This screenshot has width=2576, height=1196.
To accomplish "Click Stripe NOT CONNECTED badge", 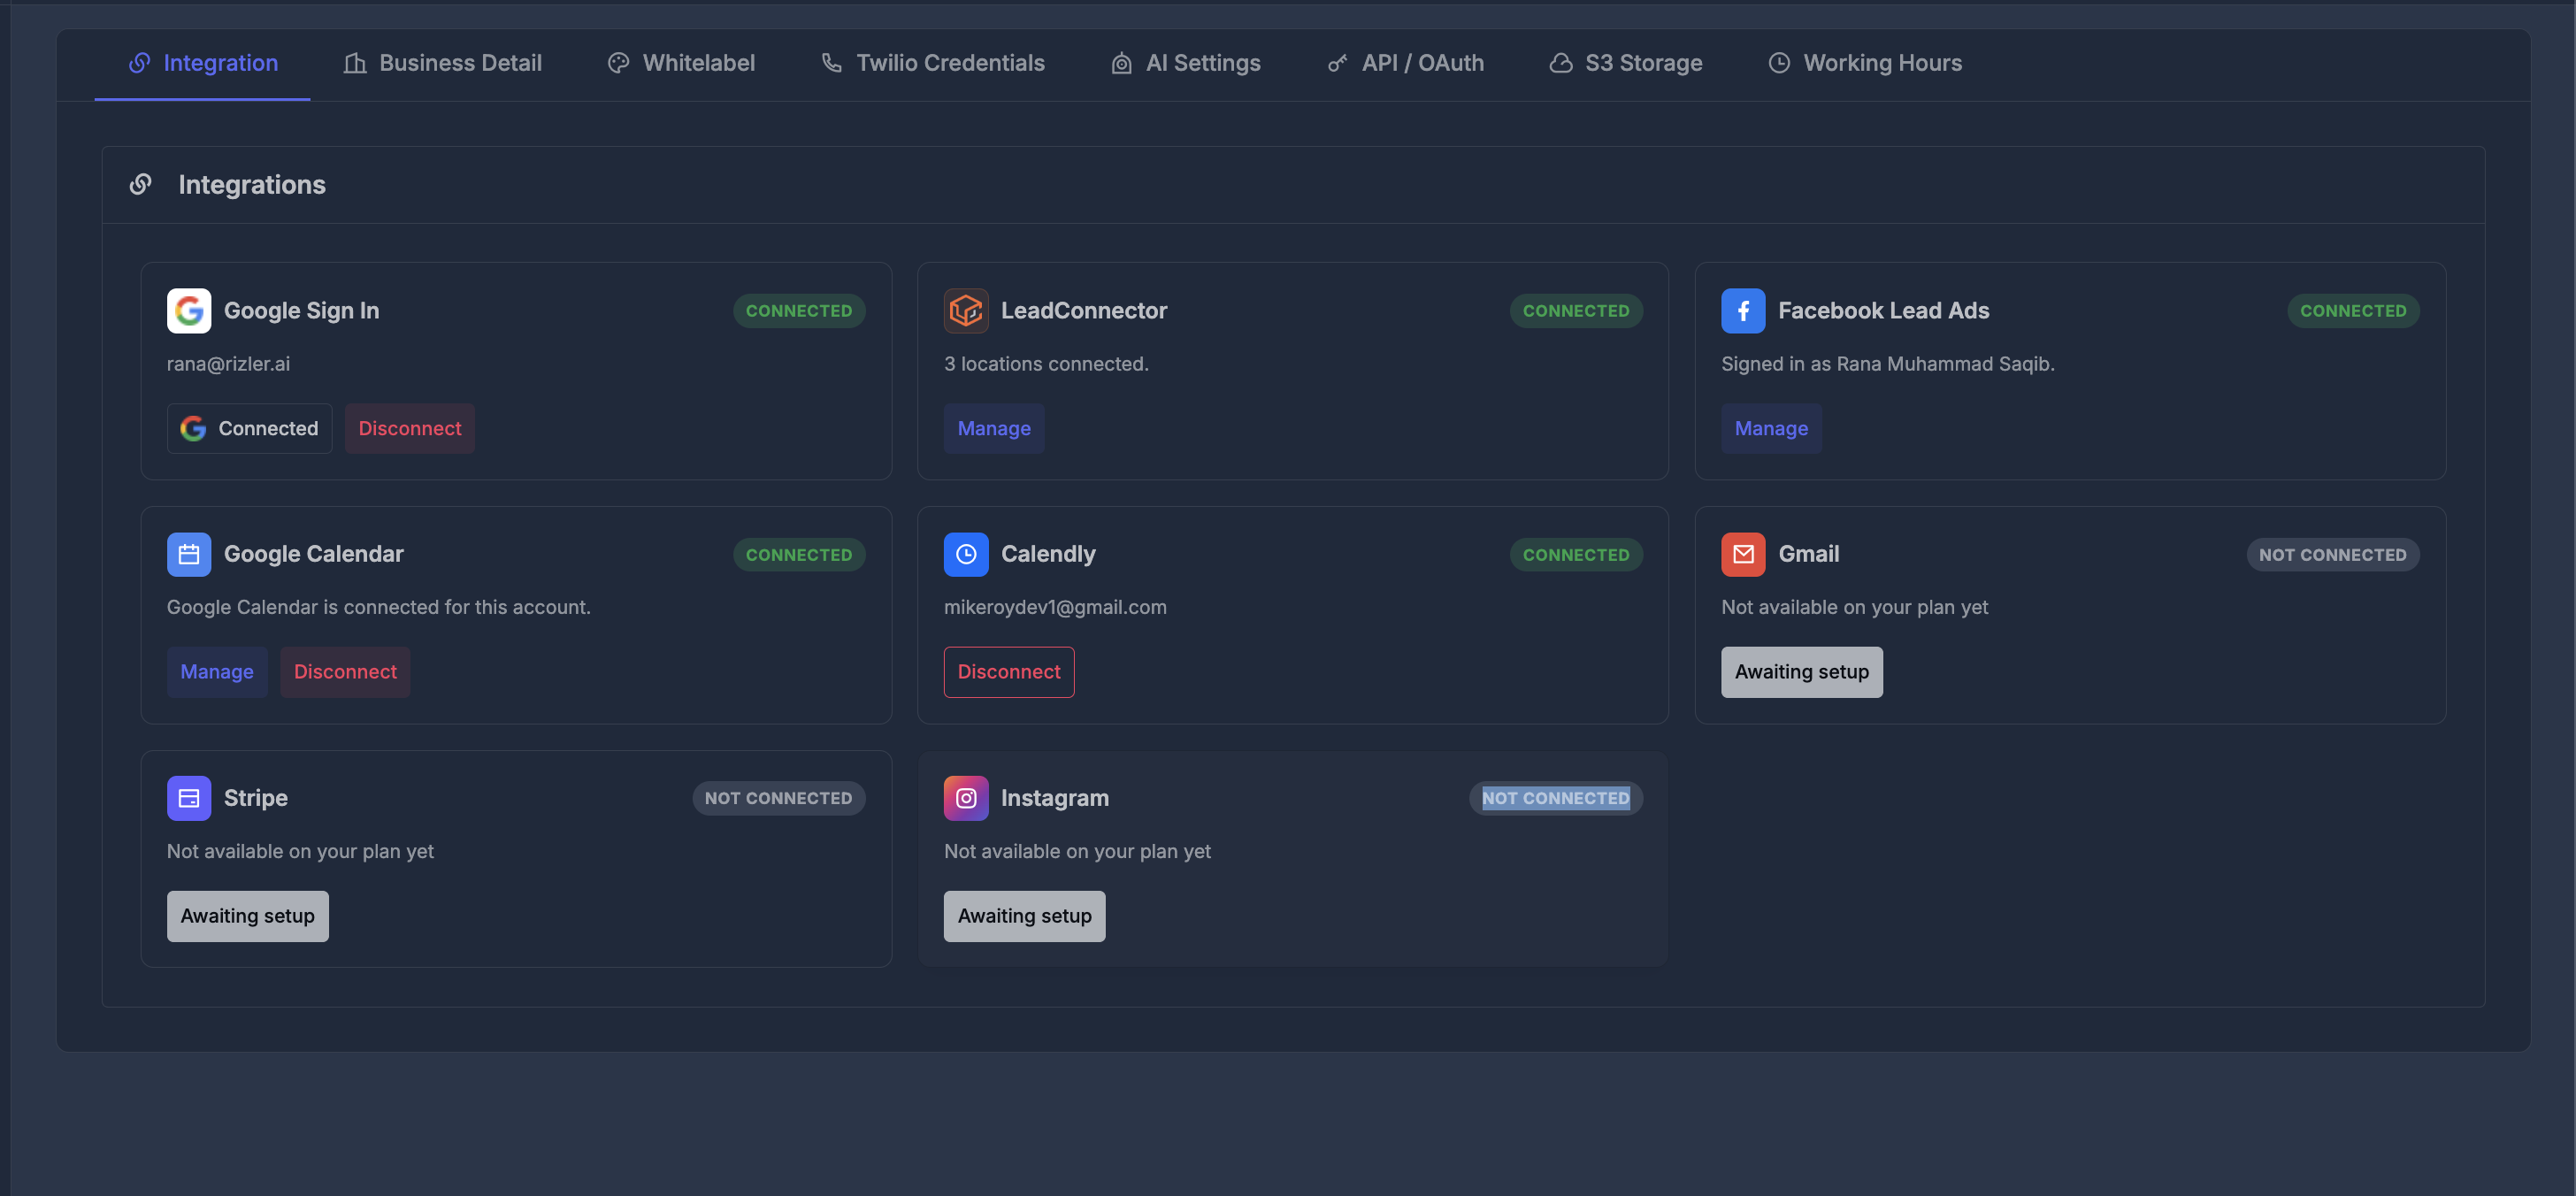I will click(x=778, y=798).
